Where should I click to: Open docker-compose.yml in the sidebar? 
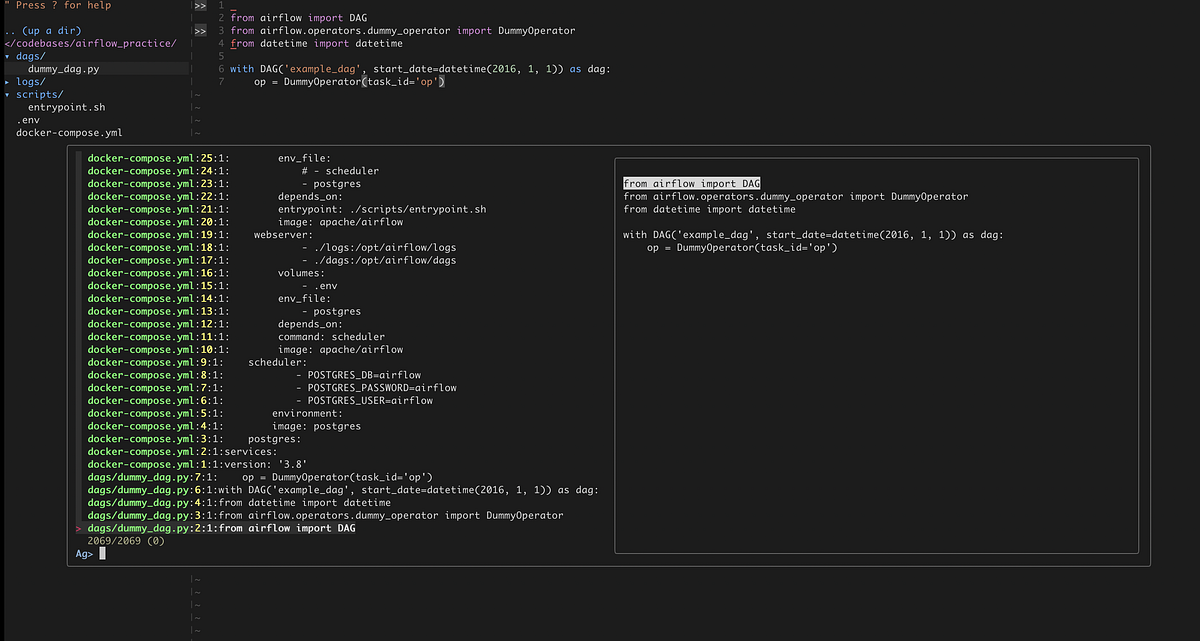point(63,132)
